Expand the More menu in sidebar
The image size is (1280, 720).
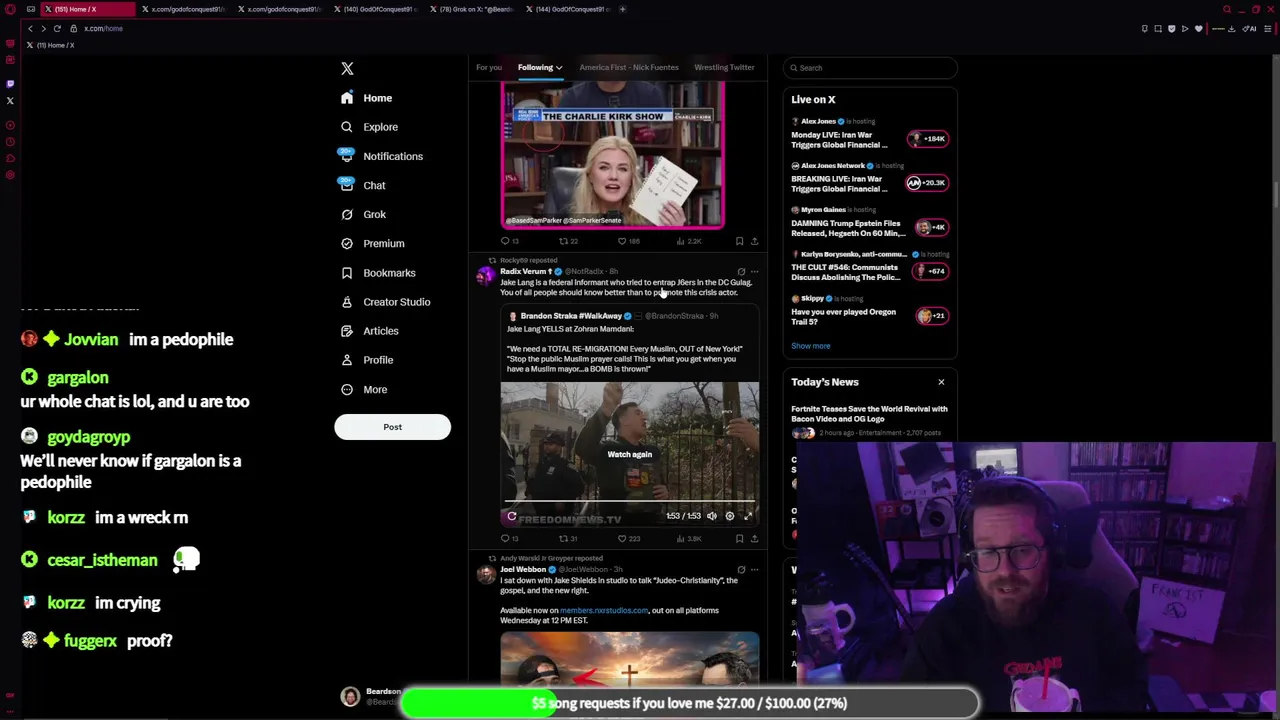(364, 389)
